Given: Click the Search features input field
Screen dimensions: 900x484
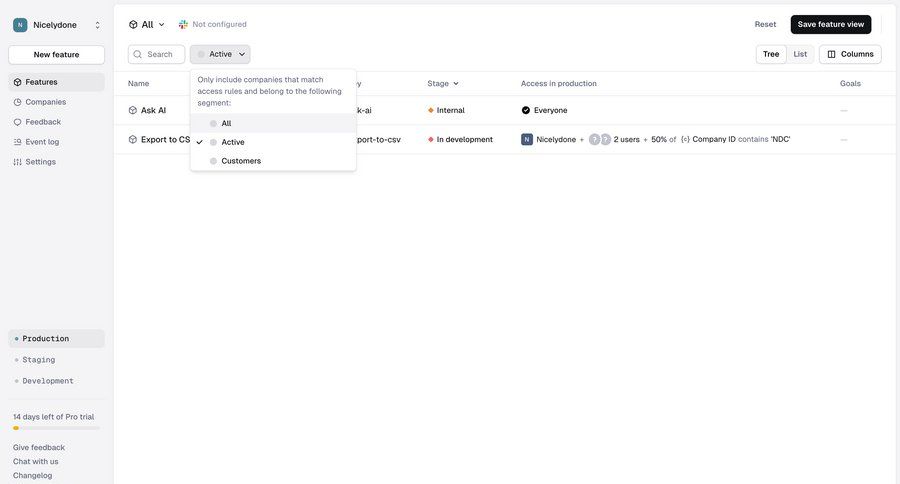Looking at the screenshot, I should click(x=156, y=54).
